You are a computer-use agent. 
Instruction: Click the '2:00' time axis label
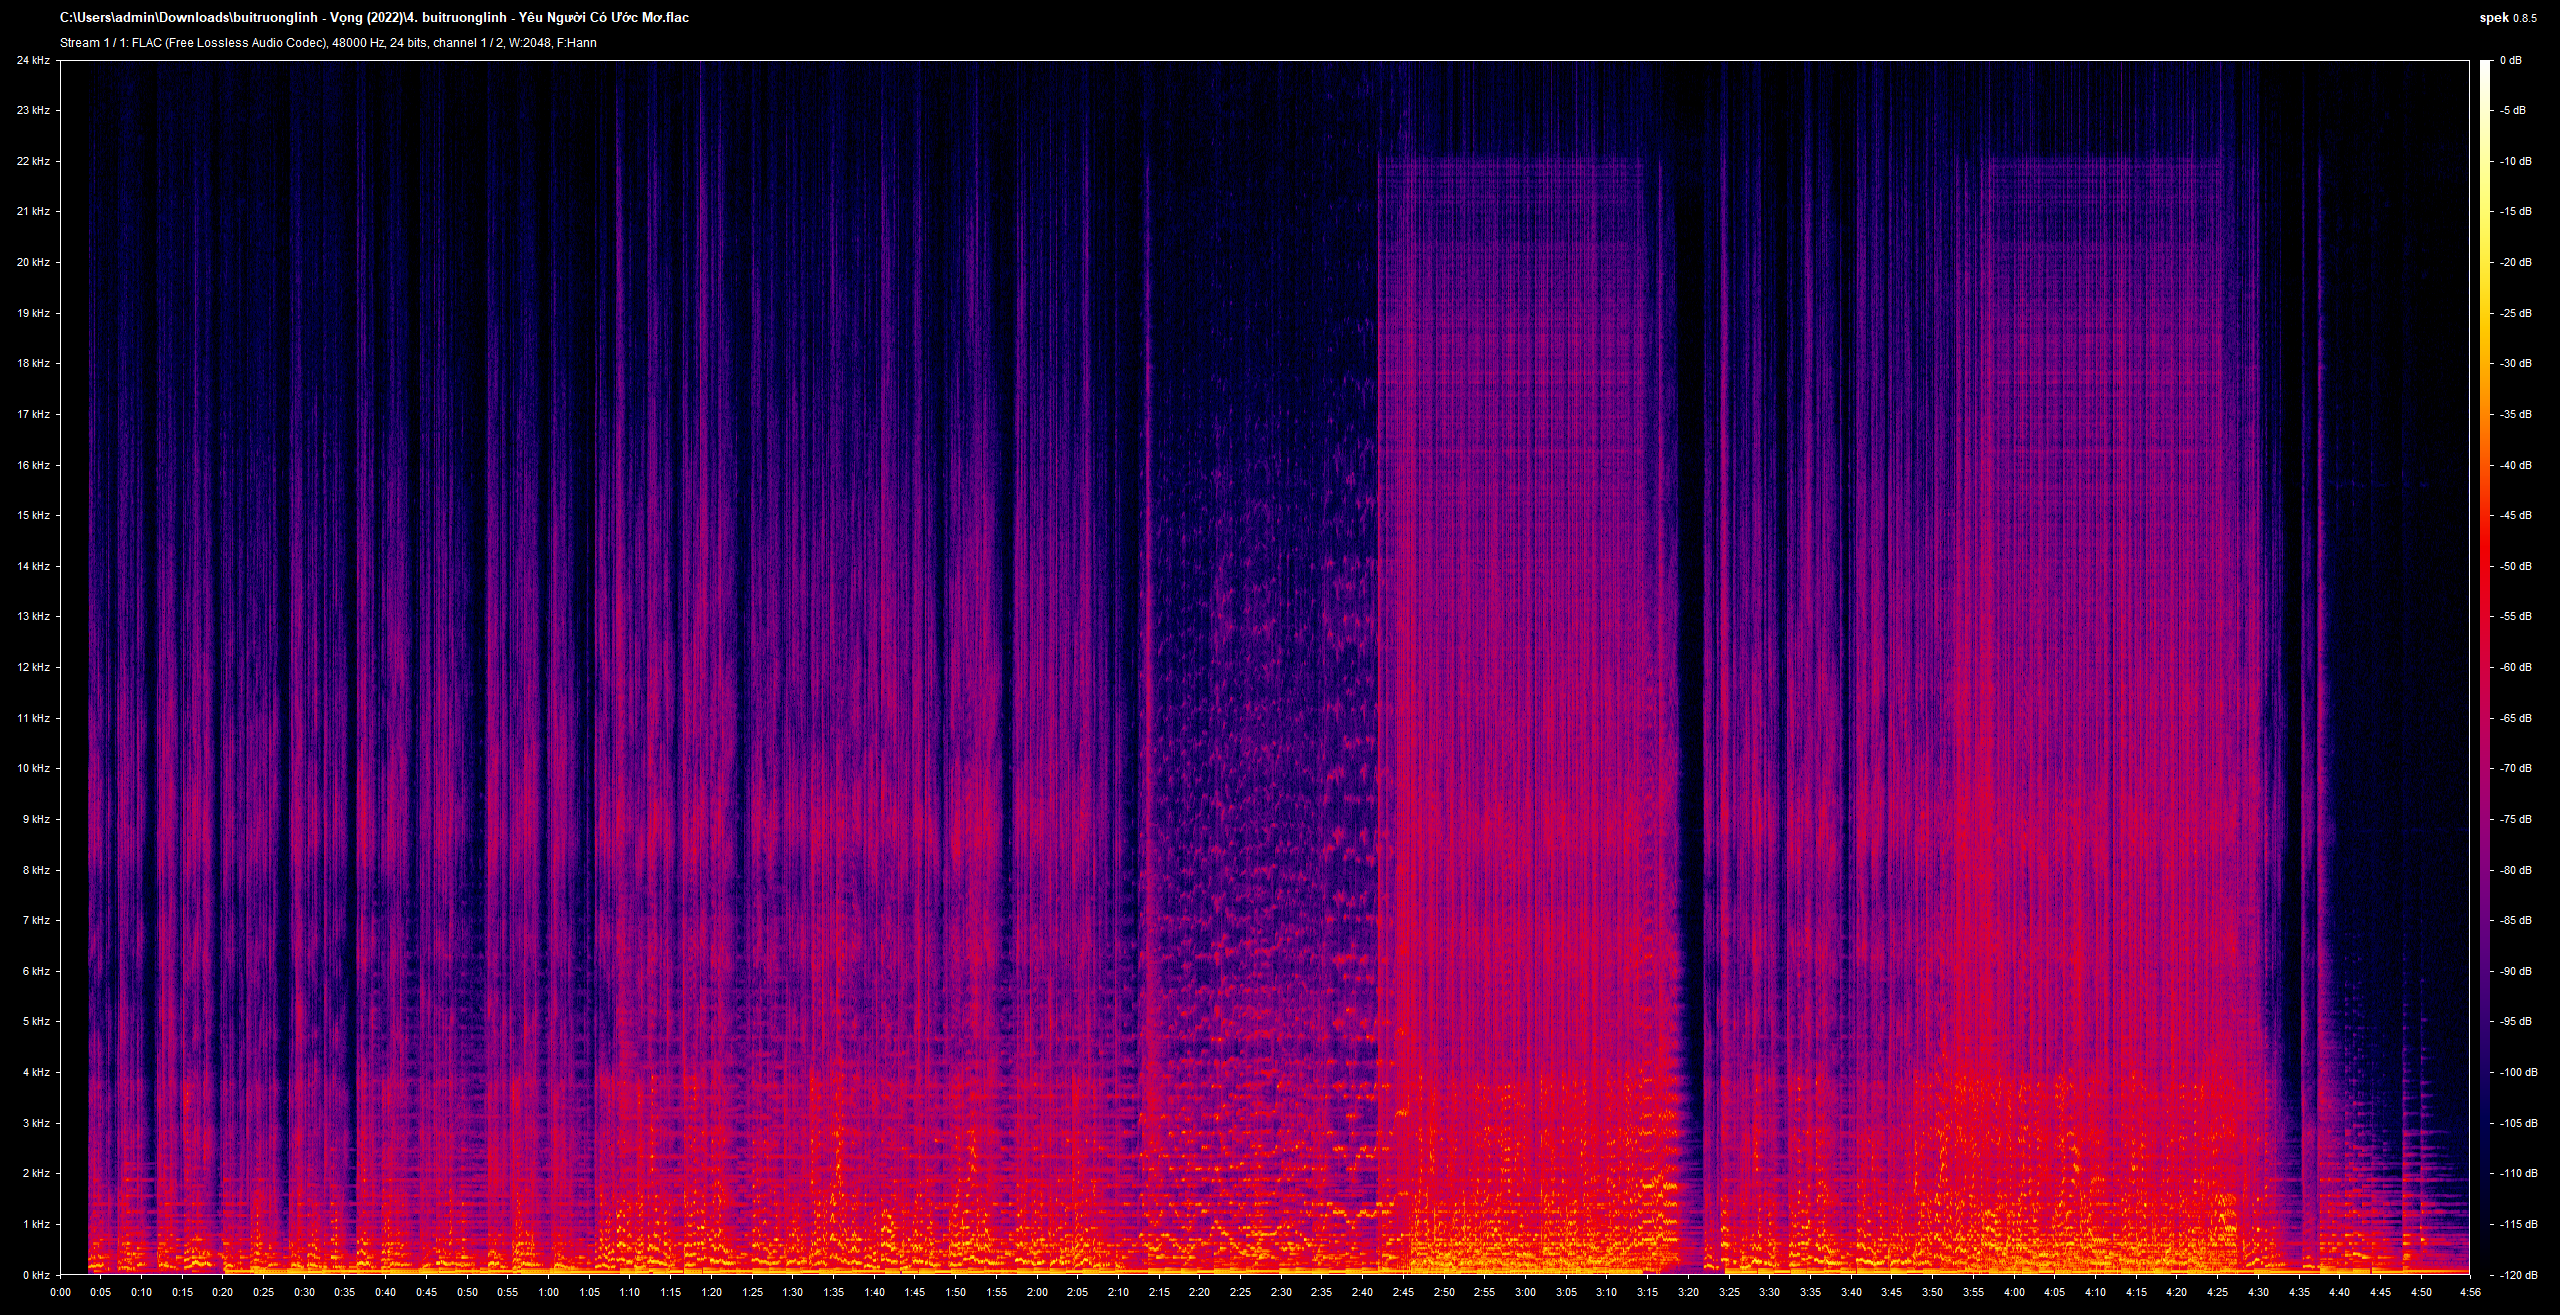[x=1037, y=1292]
